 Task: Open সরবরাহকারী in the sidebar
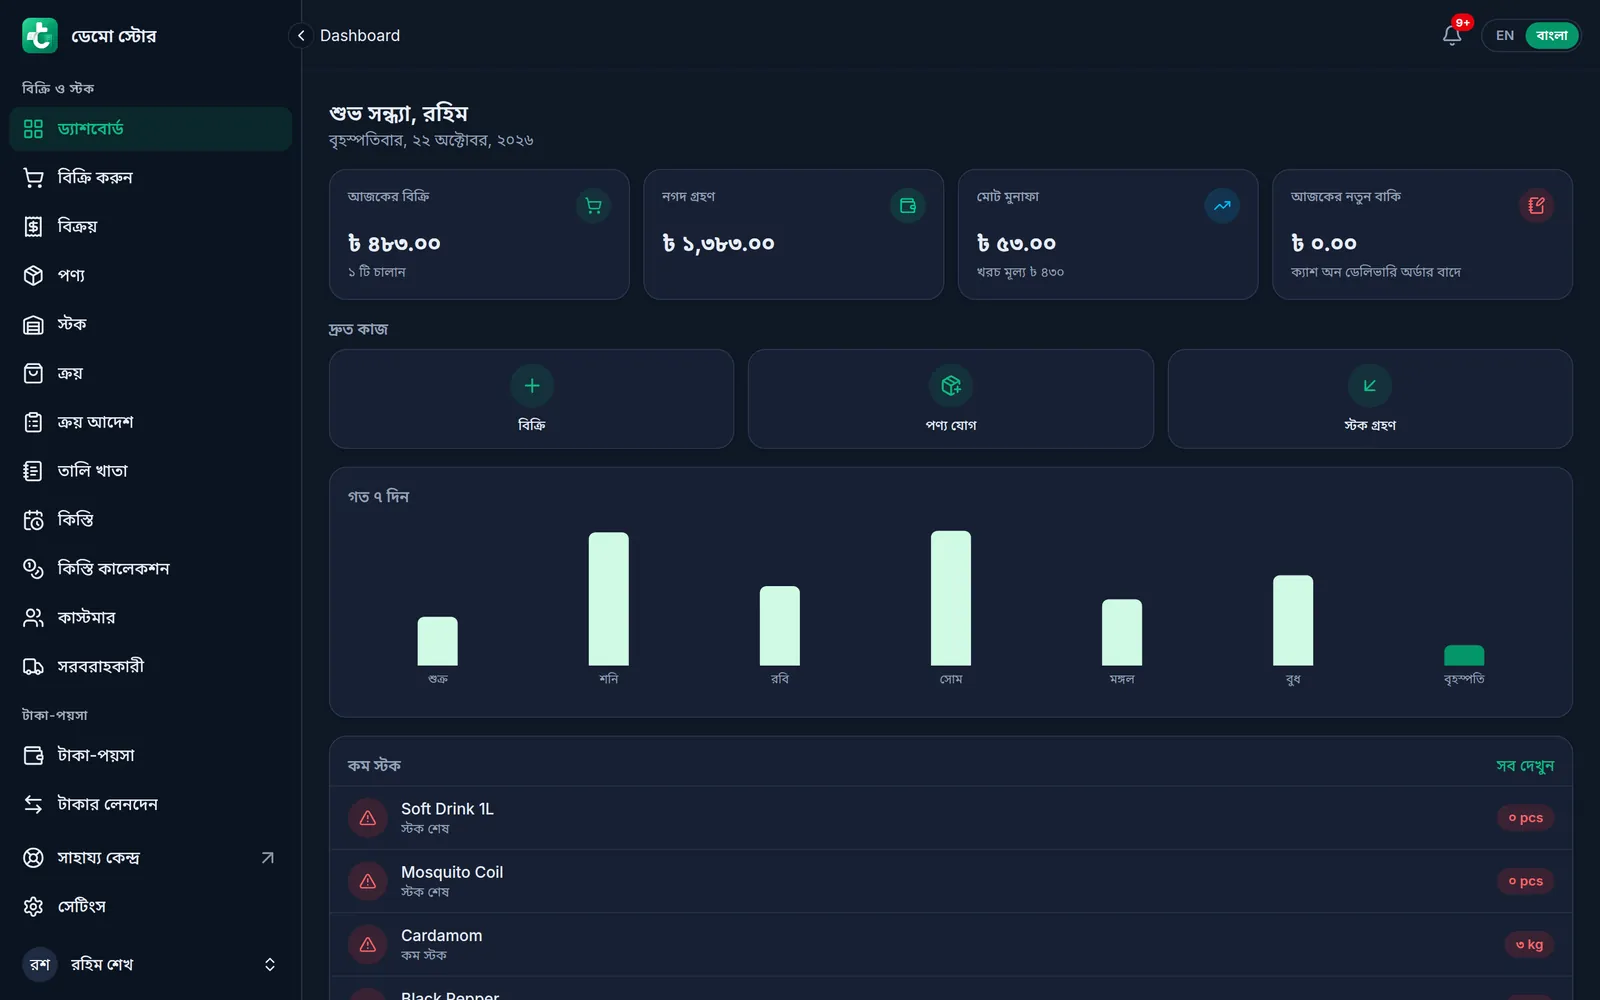point(151,667)
